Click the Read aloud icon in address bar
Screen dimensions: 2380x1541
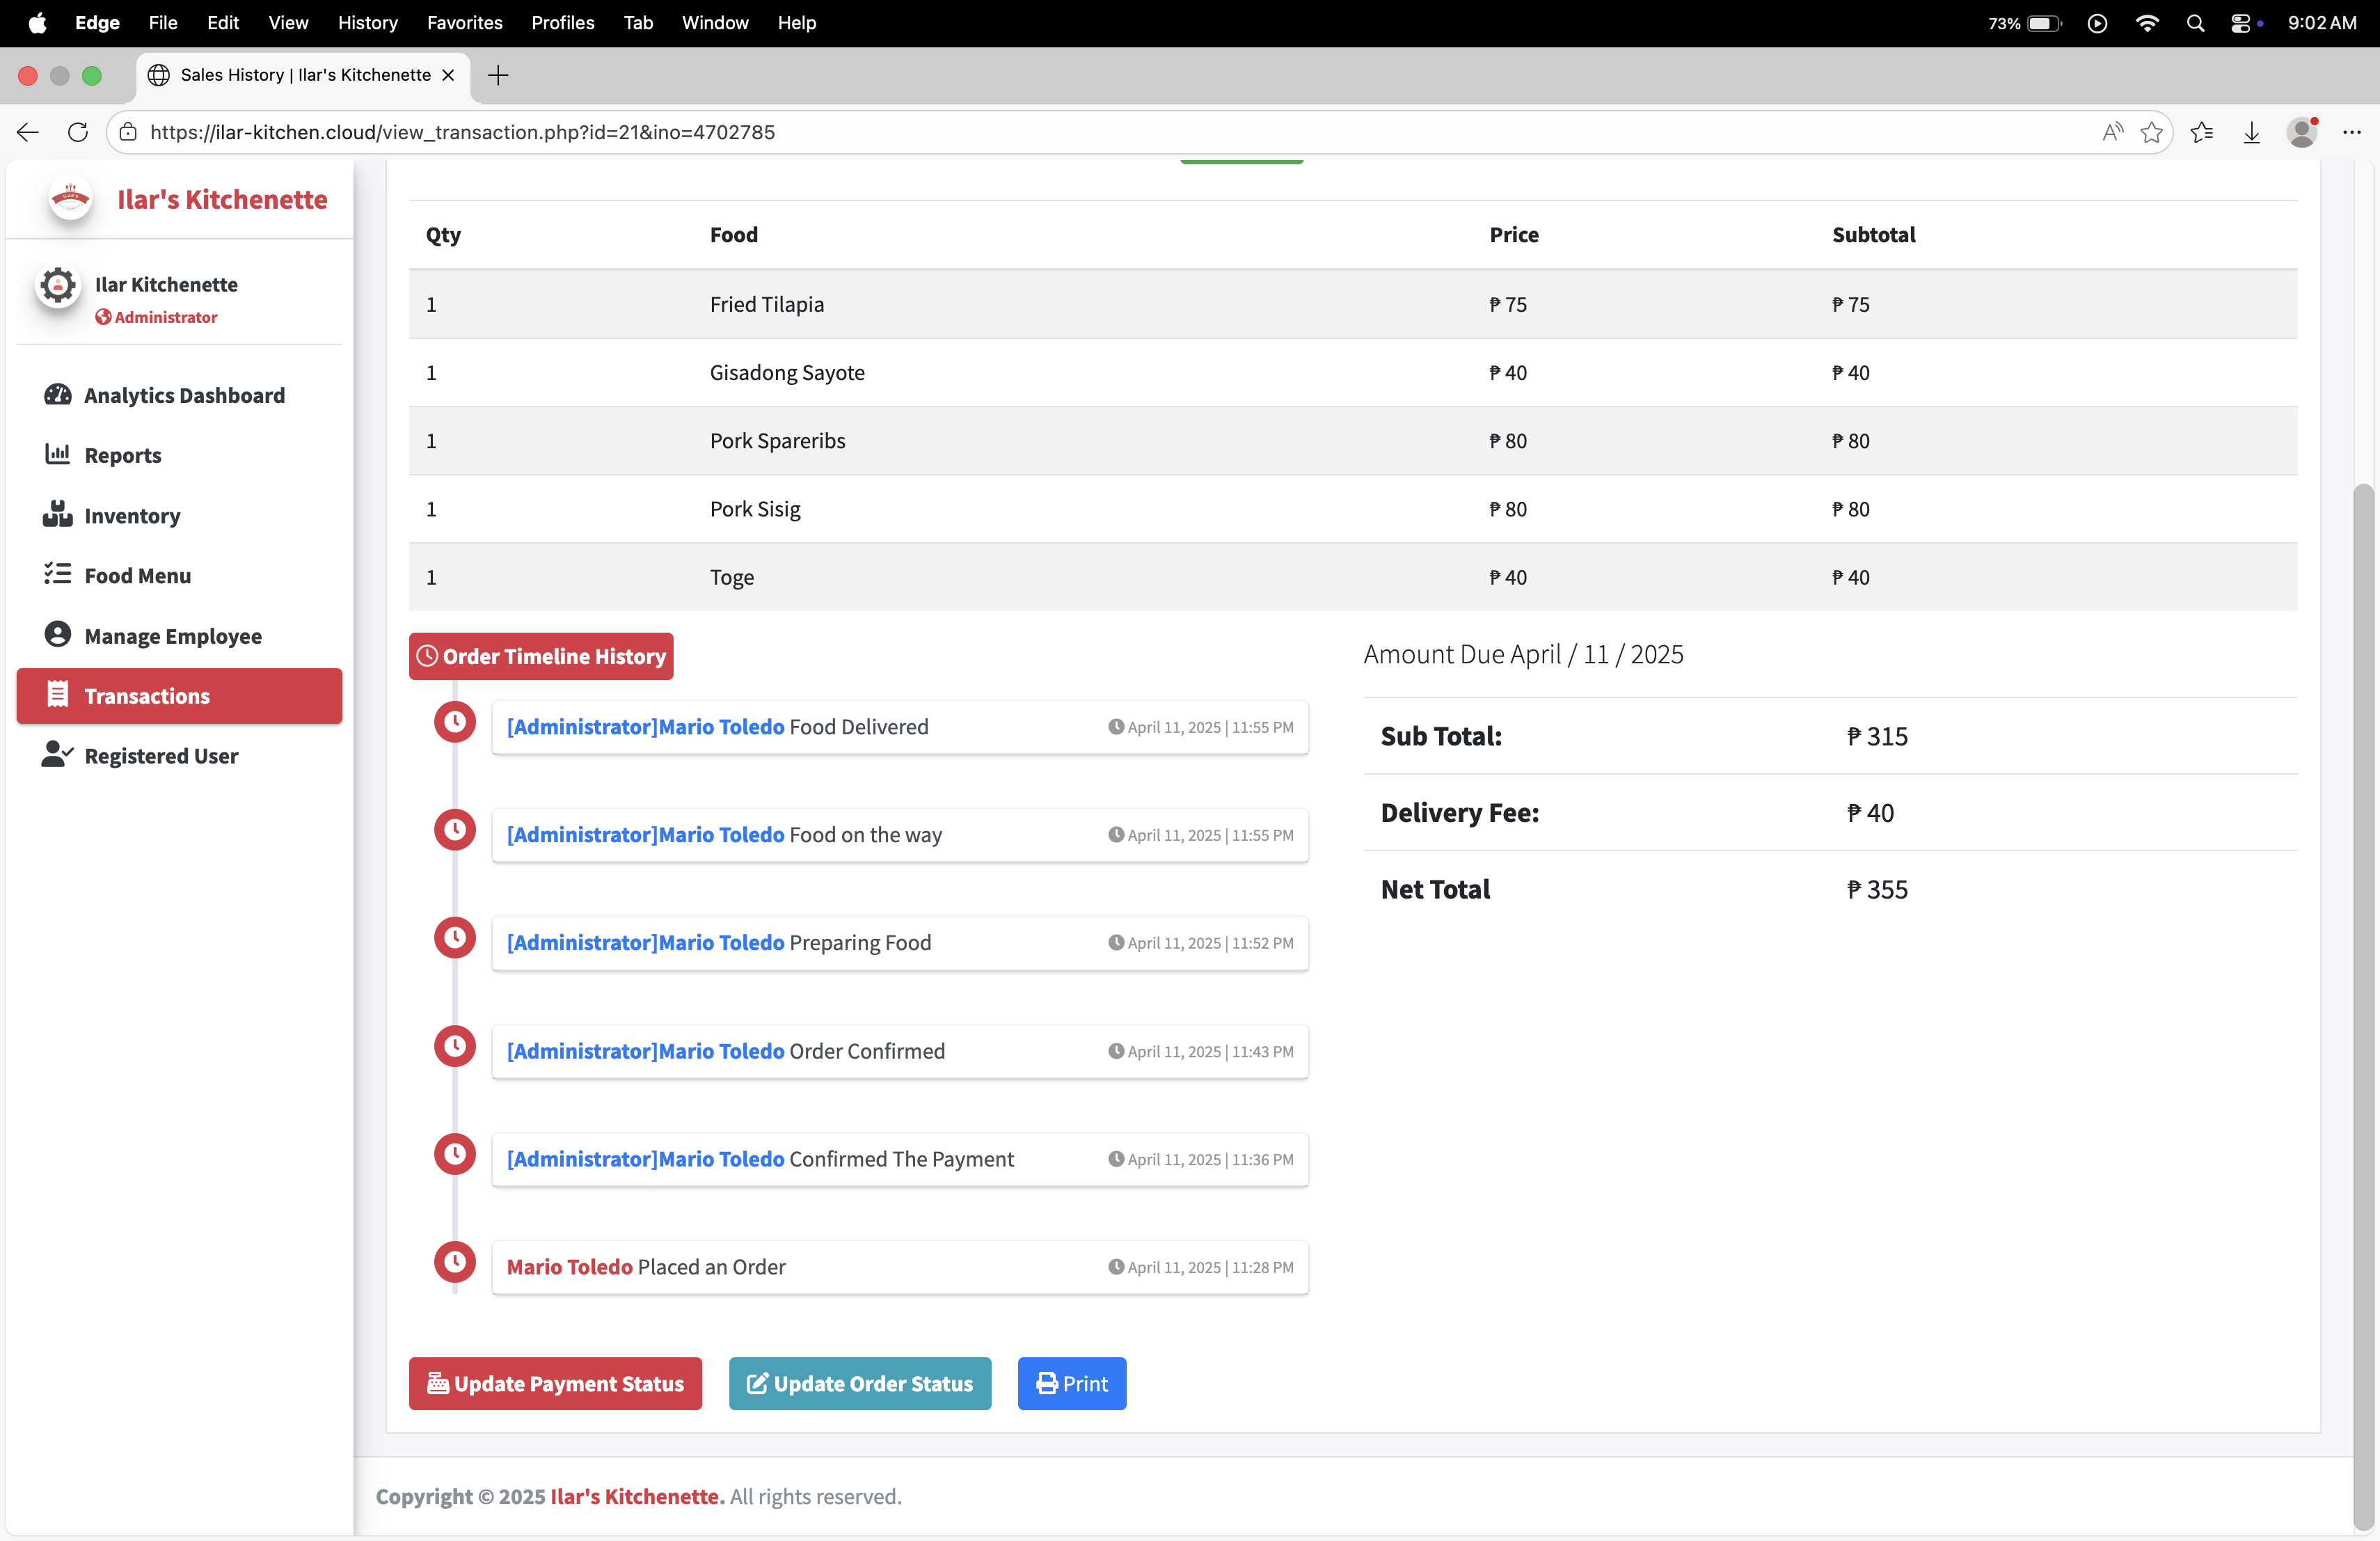2112,132
